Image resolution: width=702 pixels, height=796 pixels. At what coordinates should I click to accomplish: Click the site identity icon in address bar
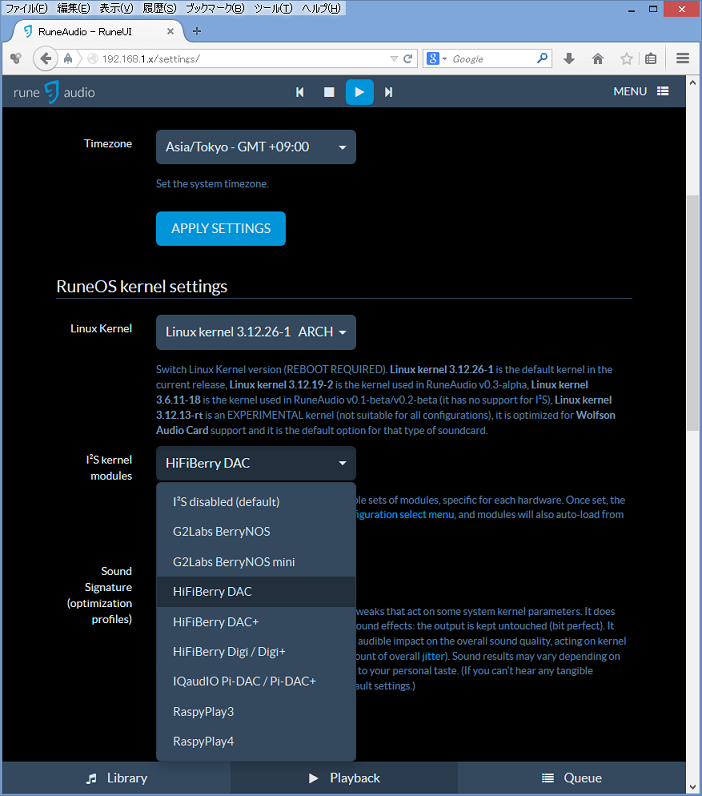[x=93, y=59]
